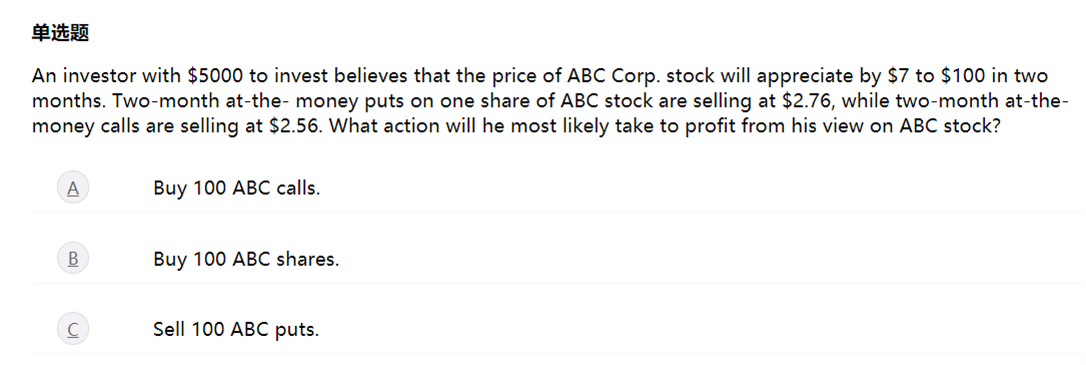Select radio option C circle
Viewport: 1086px width, 365px height.
(x=73, y=330)
